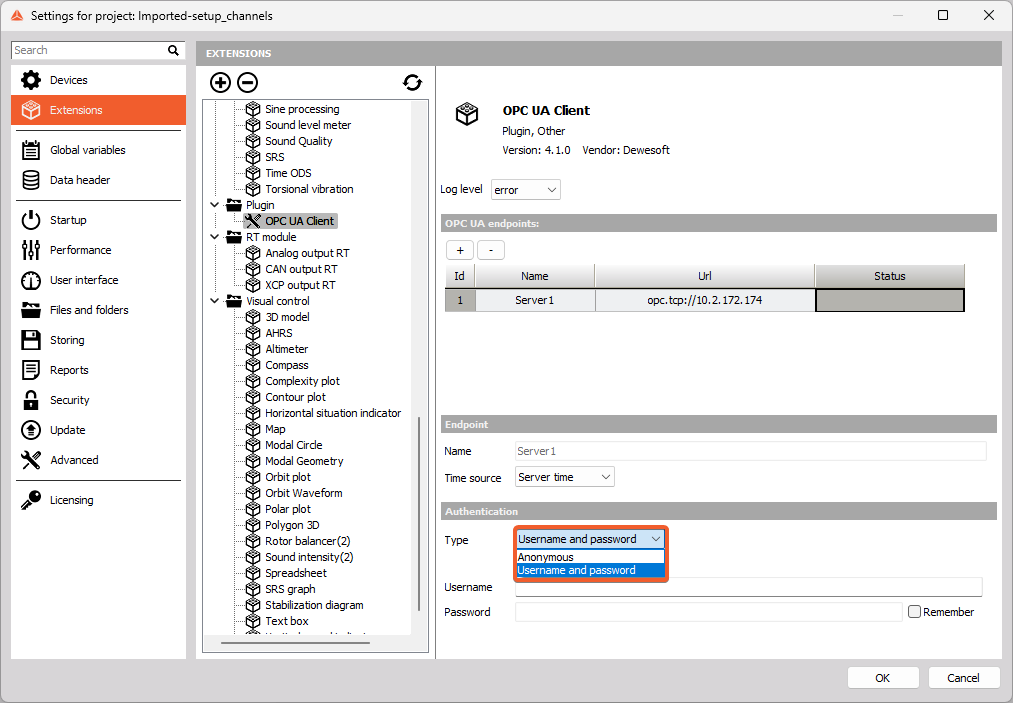Image resolution: width=1013 pixels, height=703 pixels.
Task: Open Advanced tools icon
Action: click(30, 460)
